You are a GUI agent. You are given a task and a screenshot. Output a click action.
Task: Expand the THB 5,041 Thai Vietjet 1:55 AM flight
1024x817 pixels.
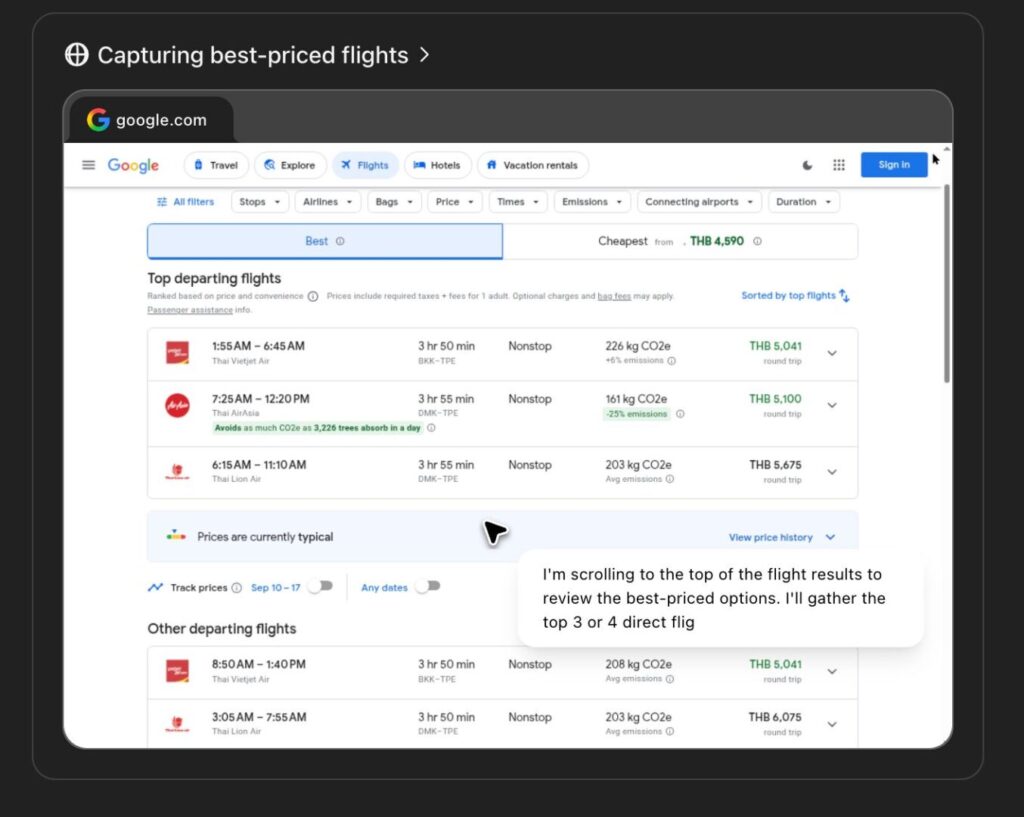pos(832,353)
